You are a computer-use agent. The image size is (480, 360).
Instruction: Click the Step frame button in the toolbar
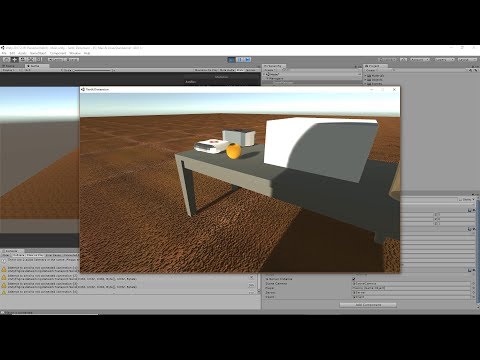(247, 59)
